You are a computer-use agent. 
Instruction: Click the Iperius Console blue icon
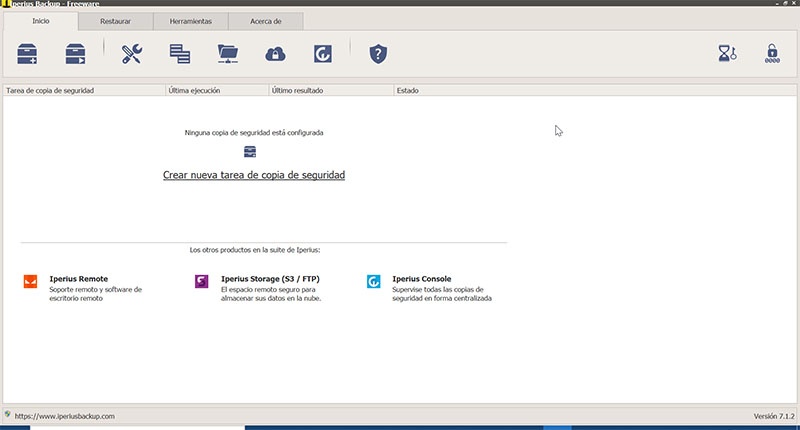point(373,282)
